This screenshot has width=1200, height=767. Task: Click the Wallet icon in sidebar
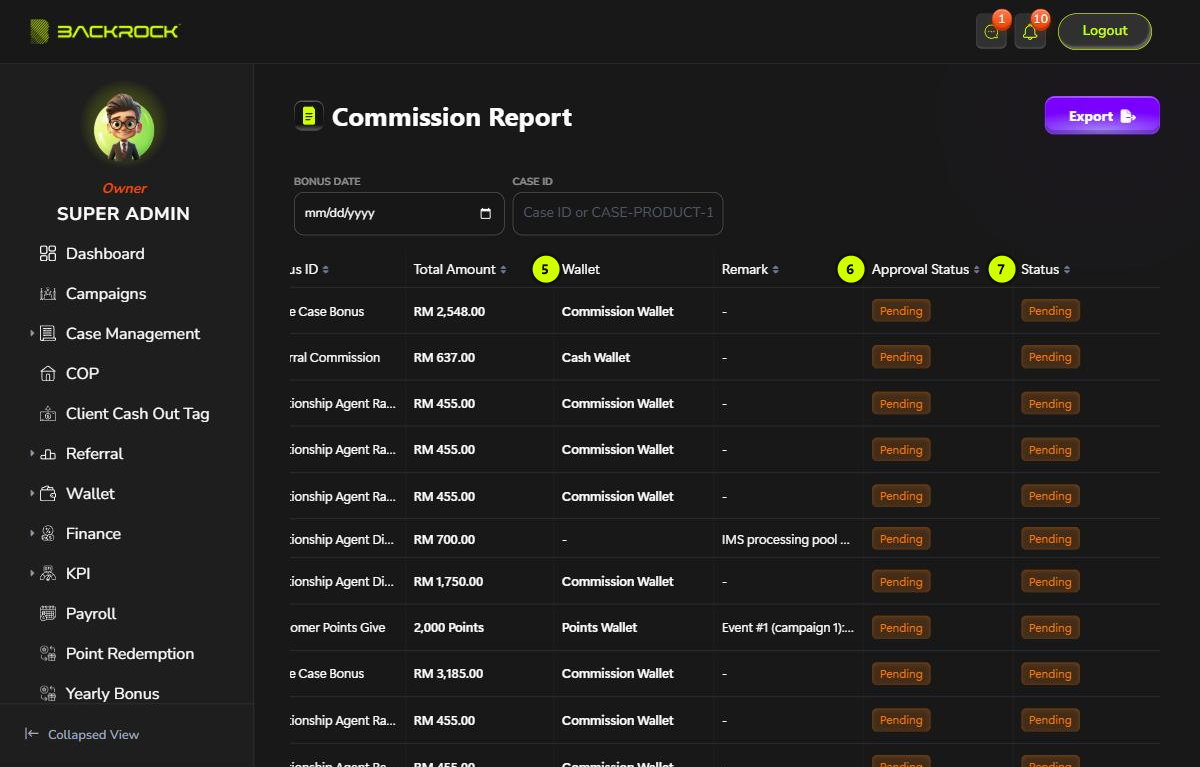click(47, 494)
